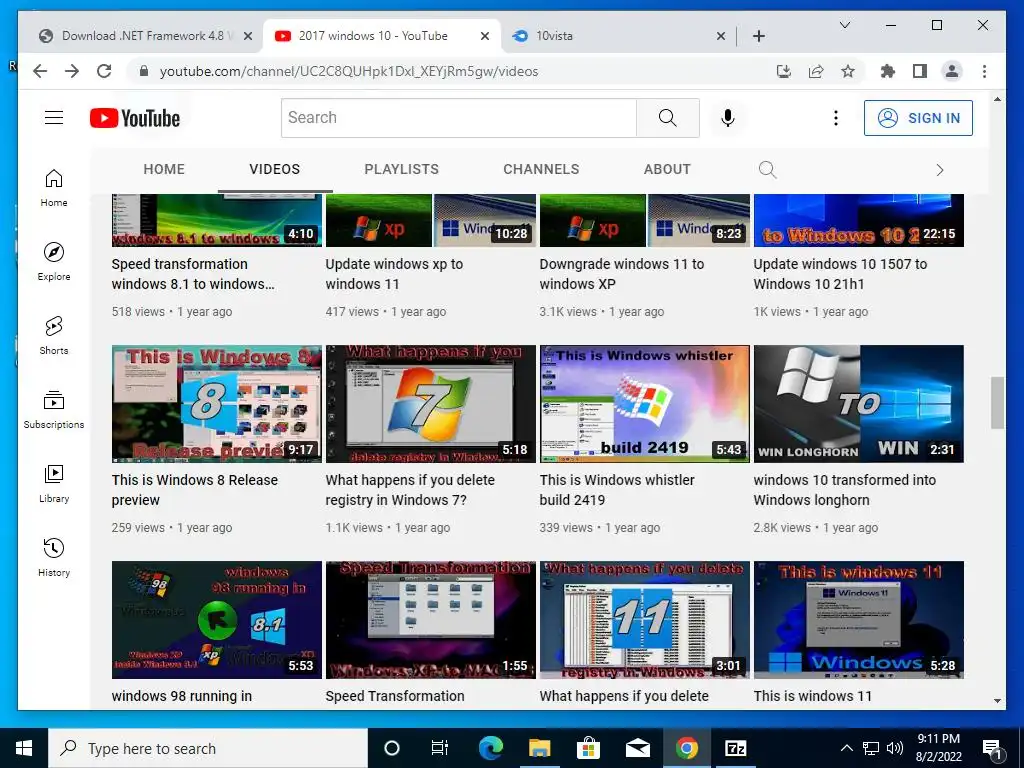Image resolution: width=1024 pixels, height=768 pixels.
Task: Click the browser address bar URL
Action: (349, 71)
